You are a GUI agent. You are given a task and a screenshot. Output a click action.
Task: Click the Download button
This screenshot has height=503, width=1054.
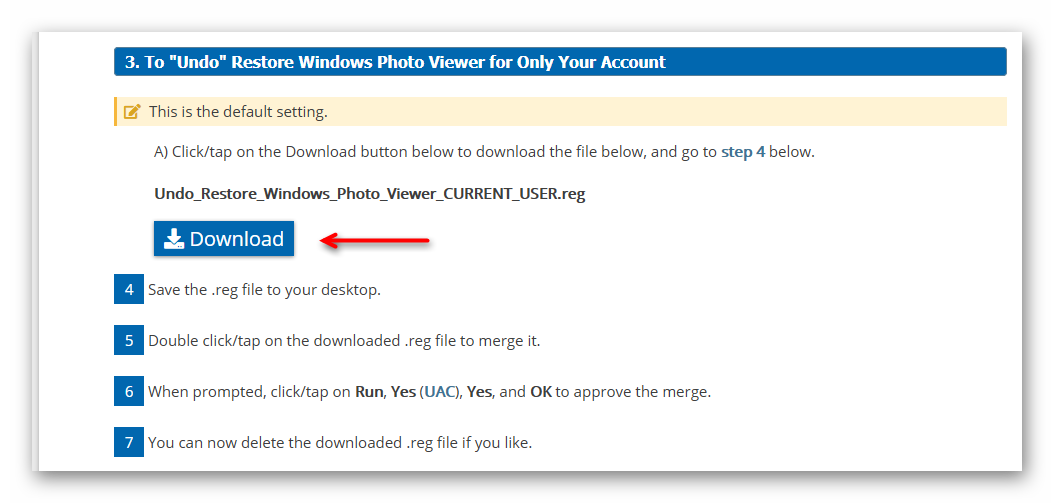[x=224, y=239]
